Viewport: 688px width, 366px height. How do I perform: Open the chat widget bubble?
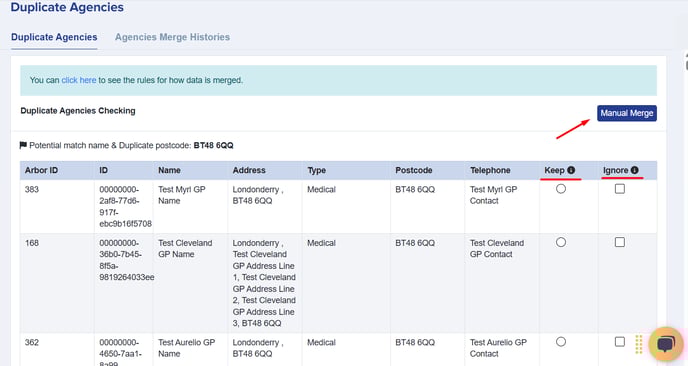[666, 344]
